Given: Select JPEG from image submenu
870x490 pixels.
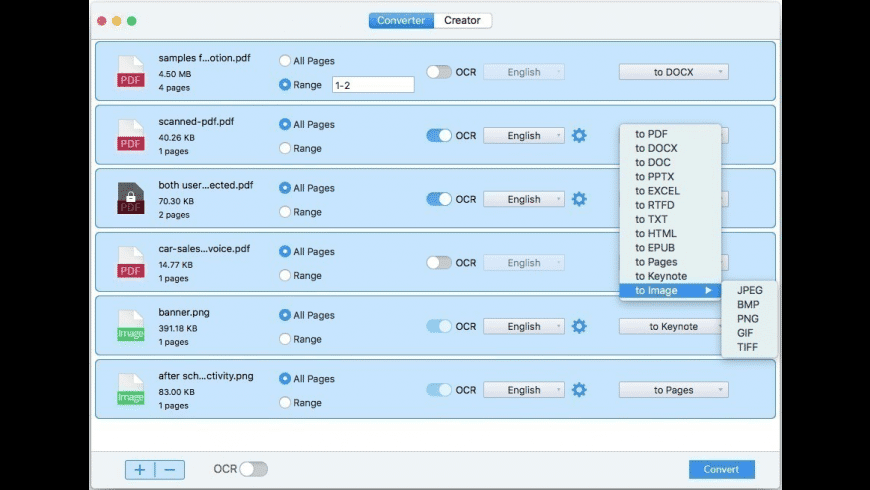Looking at the screenshot, I should coord(749,291).
